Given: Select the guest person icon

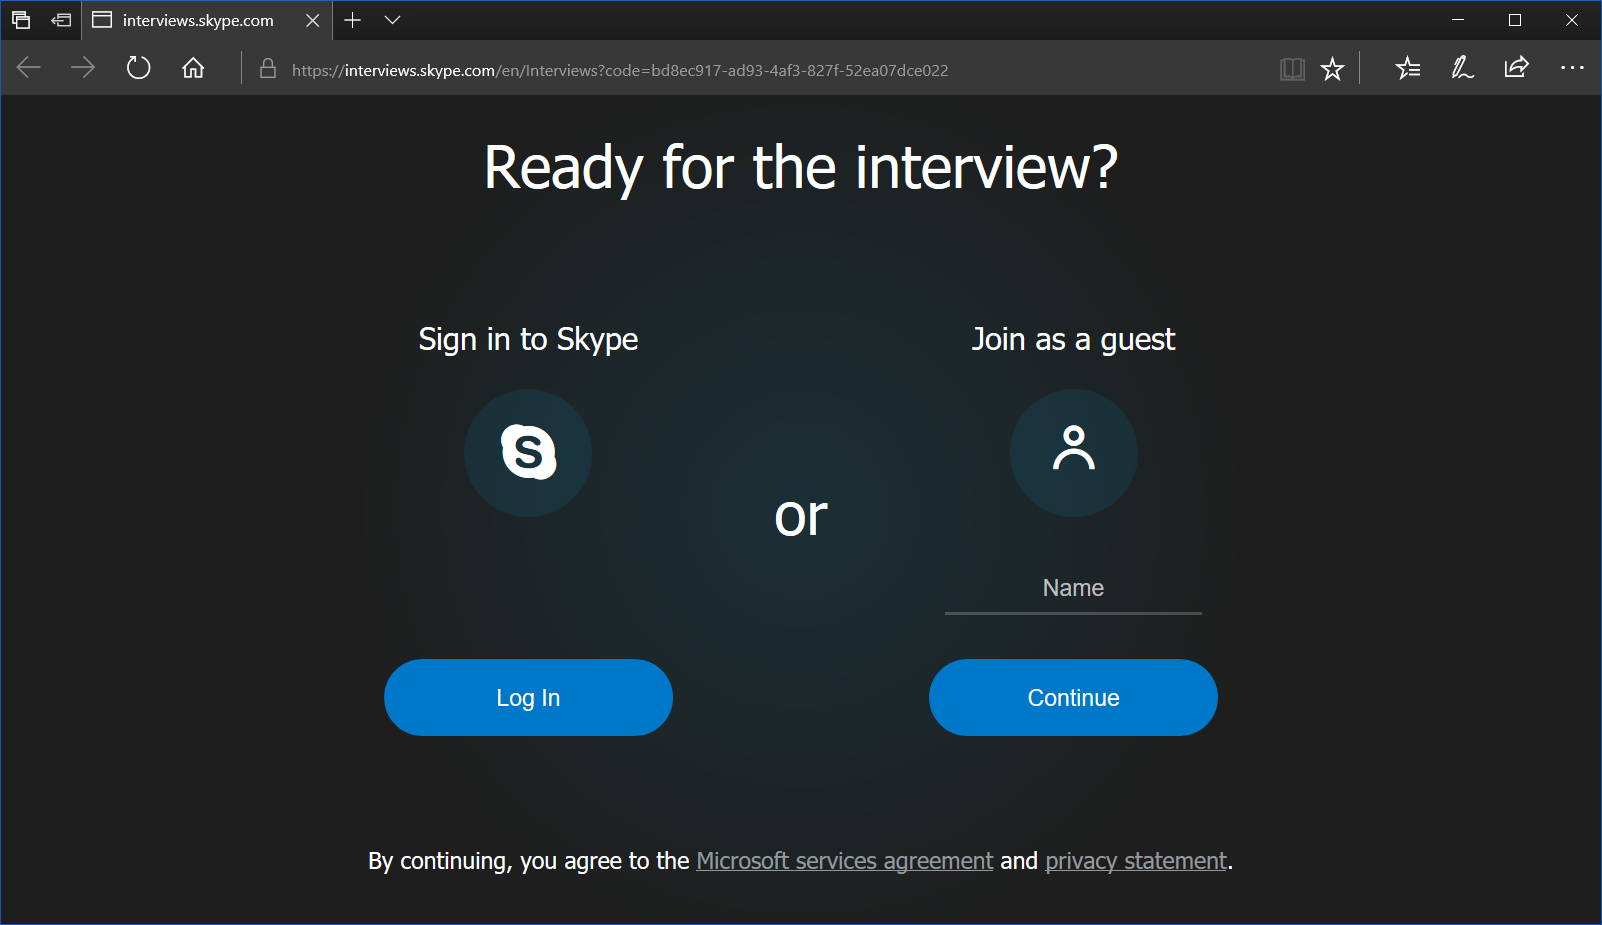Looking at the screenshot, I should (x=1073, y=453).
